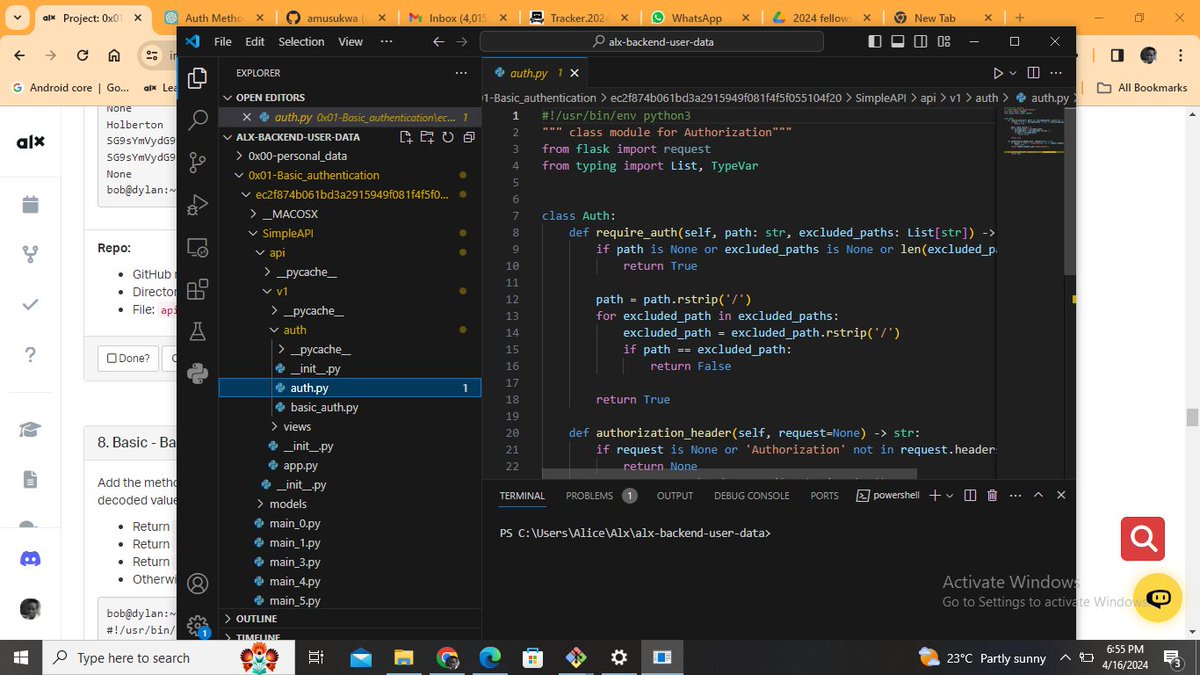
Task: Open the Manage gear in VS Code
Action: tap(198, 625)
